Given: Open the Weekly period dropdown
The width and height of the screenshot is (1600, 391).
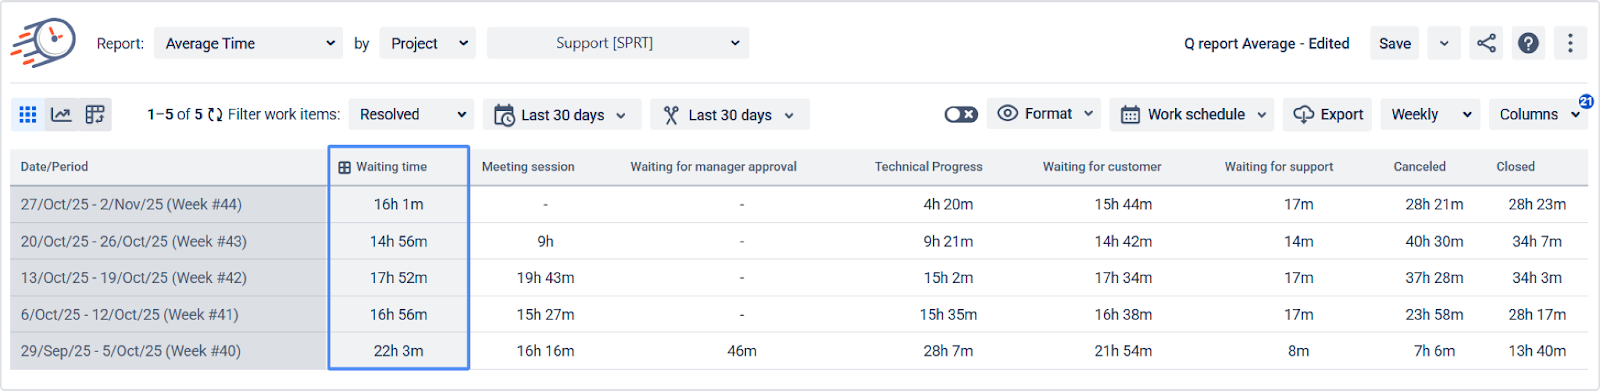Looking at the screenshot, I should coord(1430,114).
